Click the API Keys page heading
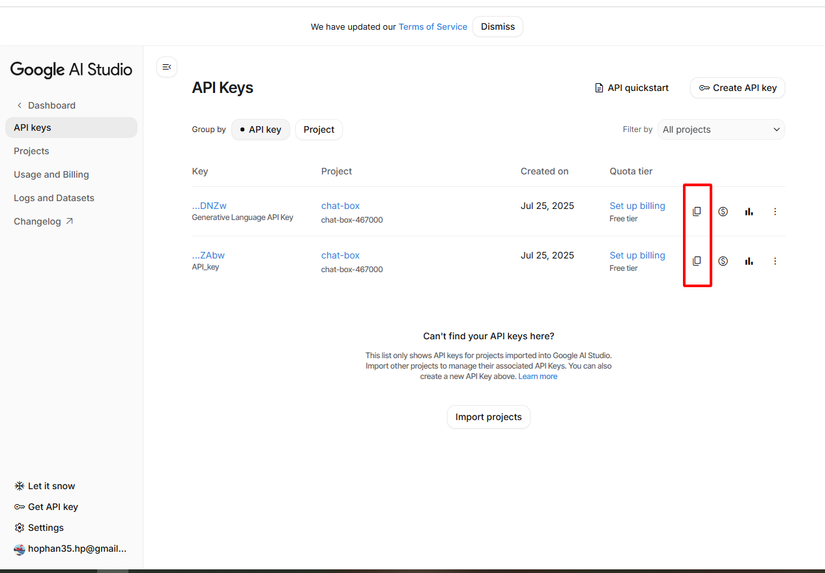The height and width of the screenshot is (573, 825). 223,88
